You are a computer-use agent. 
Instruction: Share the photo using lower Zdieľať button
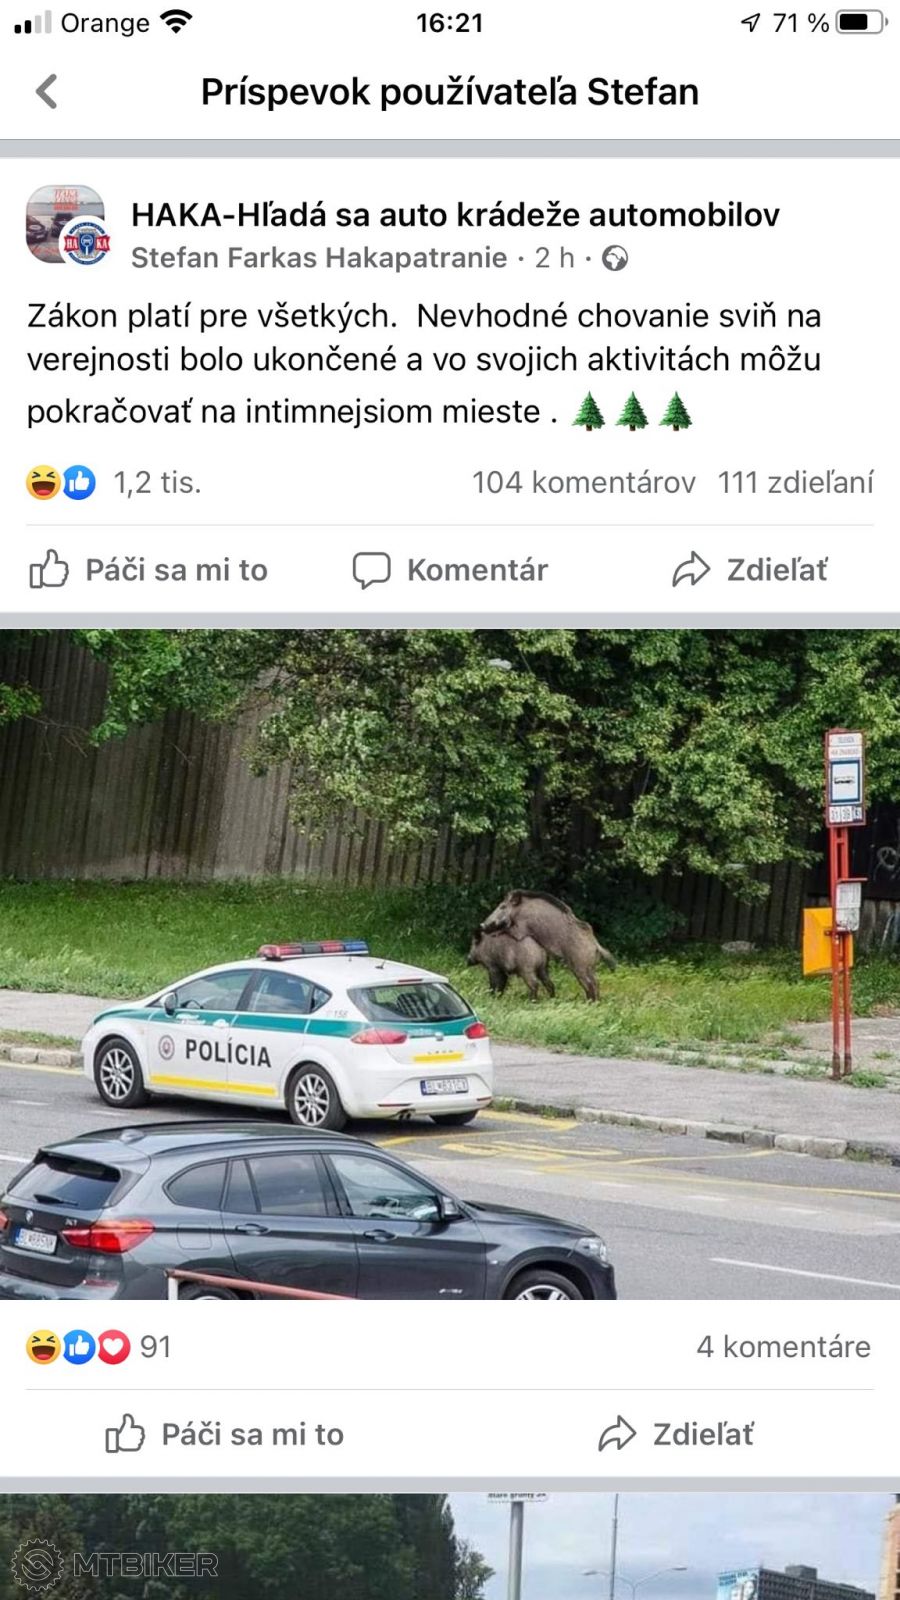click(676, 1434)
